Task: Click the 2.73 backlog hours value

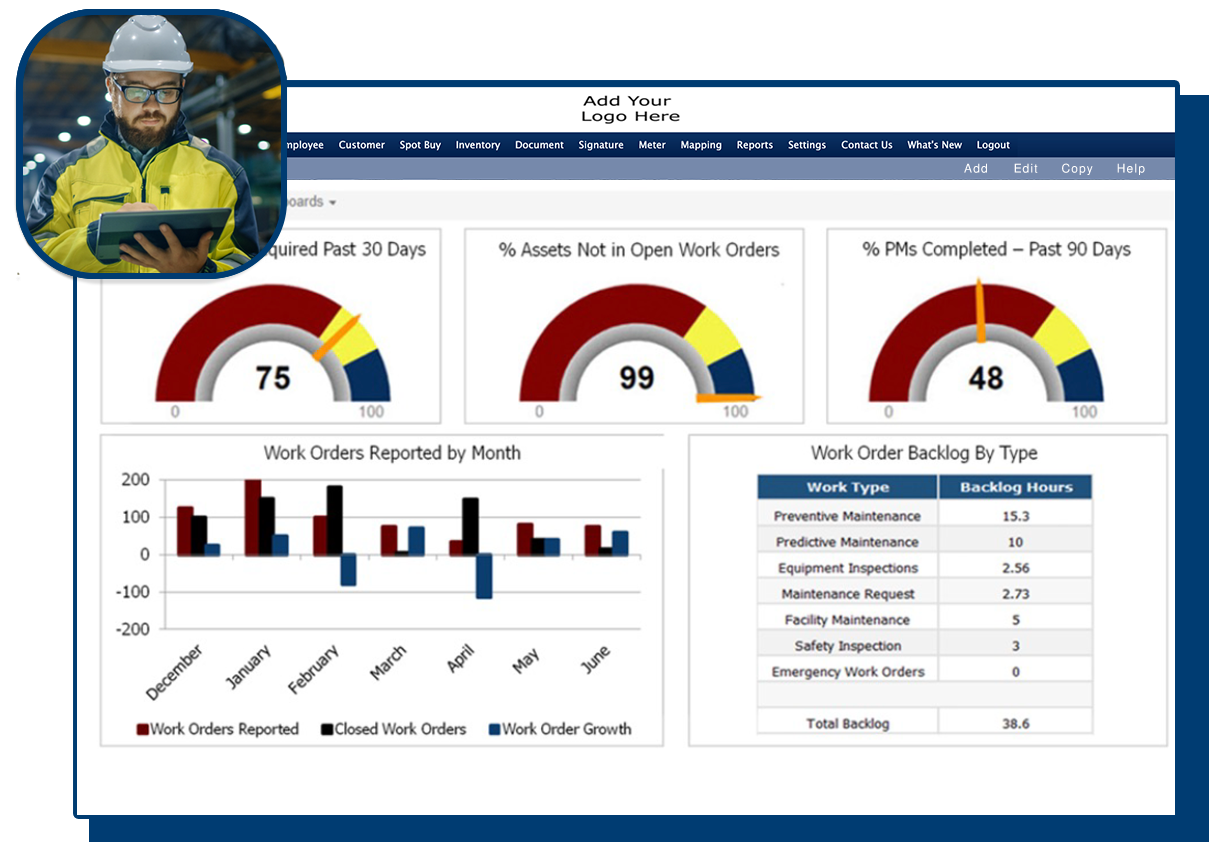Action: pyautogui.click(x=1015, y=594)
